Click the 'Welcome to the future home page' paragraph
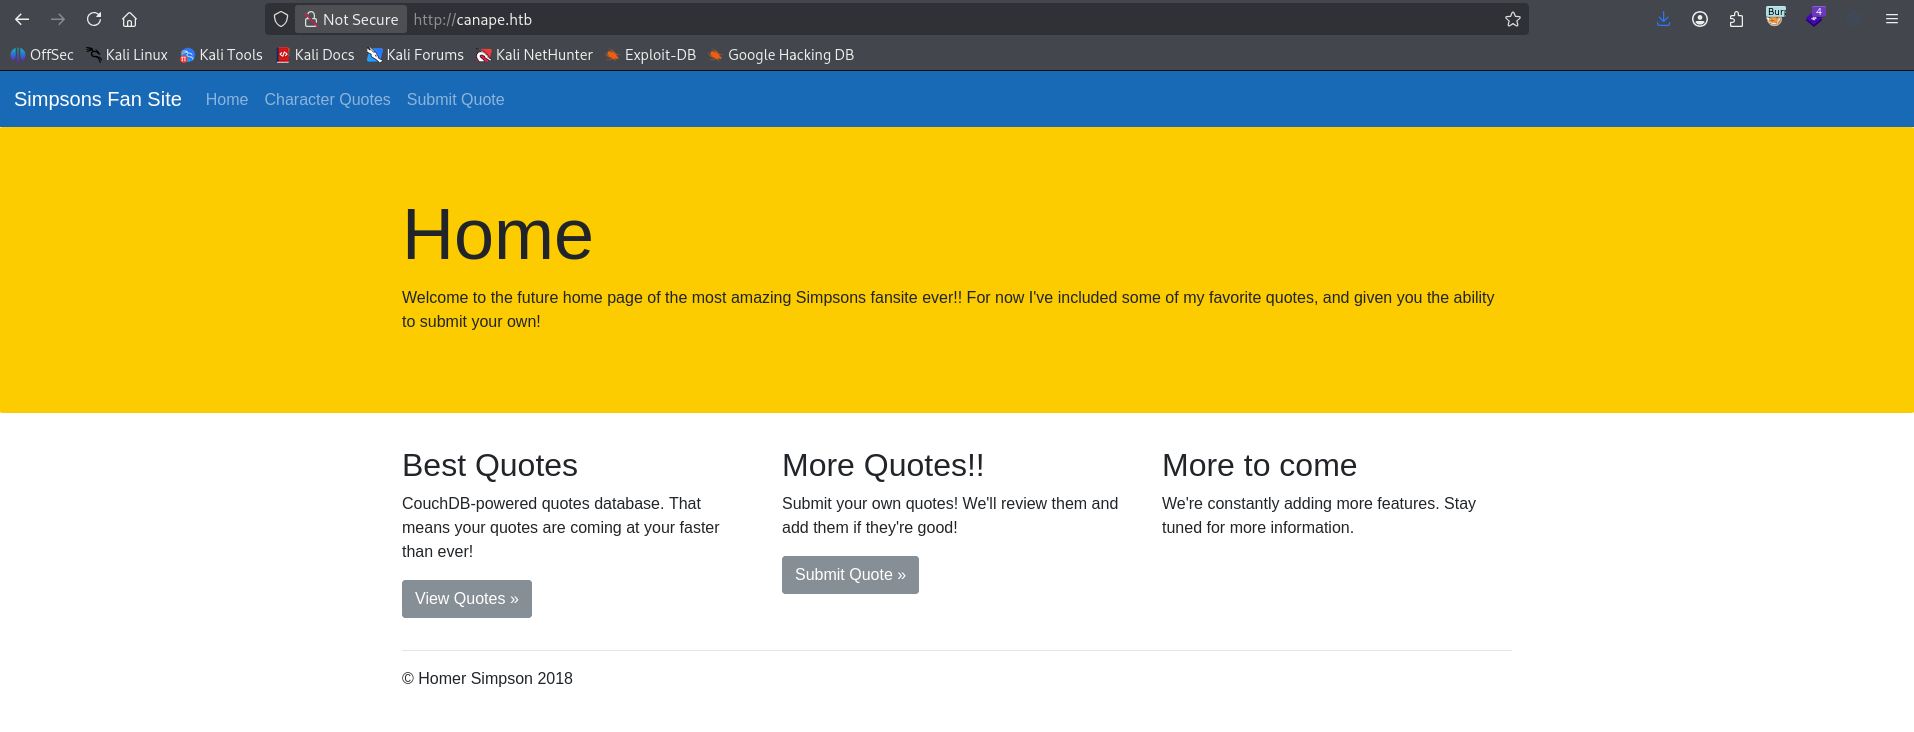 [948, 309]
